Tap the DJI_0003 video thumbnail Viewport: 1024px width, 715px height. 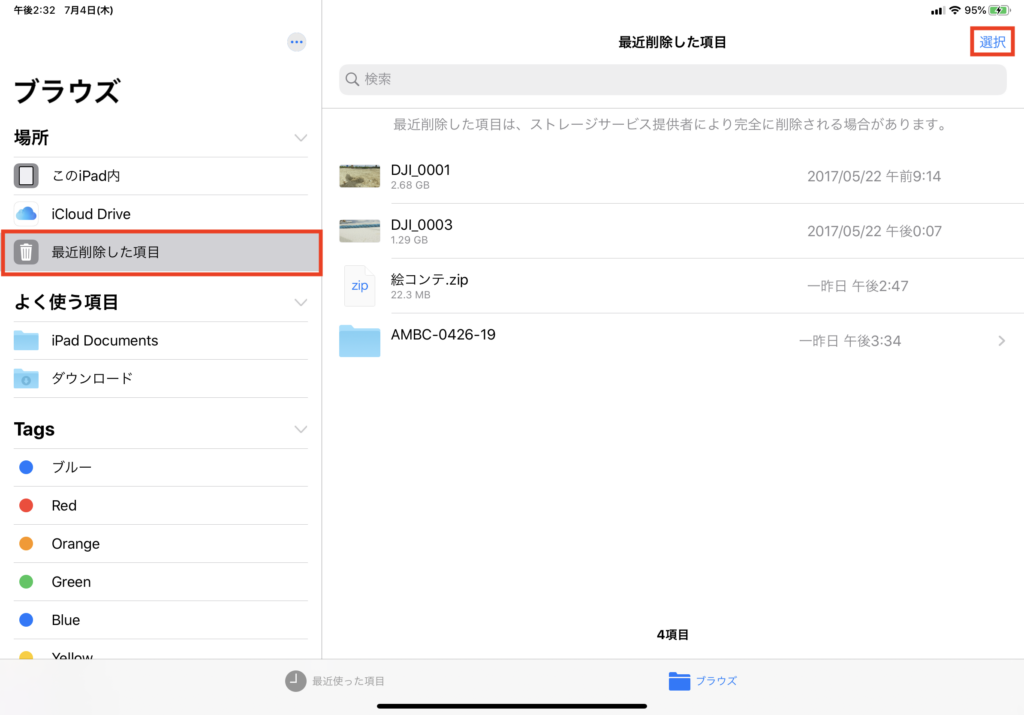(359, 230)
